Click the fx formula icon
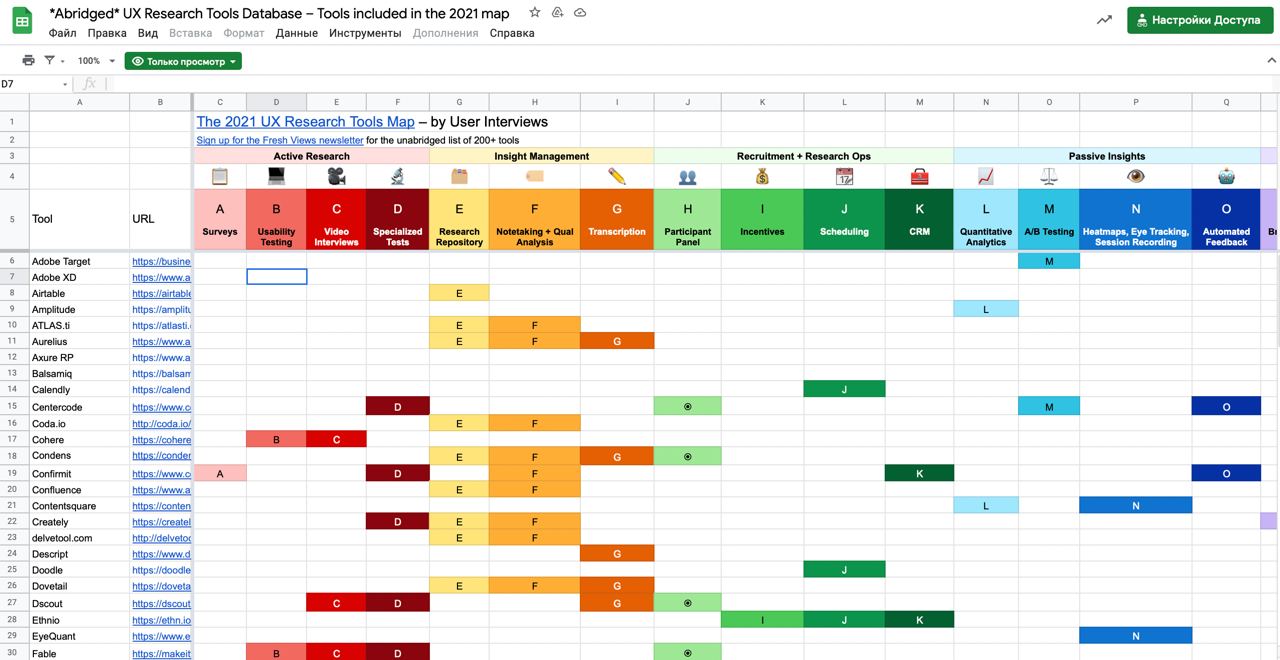1280x660 pixels. pyautogui.click(x=89, y=84)
